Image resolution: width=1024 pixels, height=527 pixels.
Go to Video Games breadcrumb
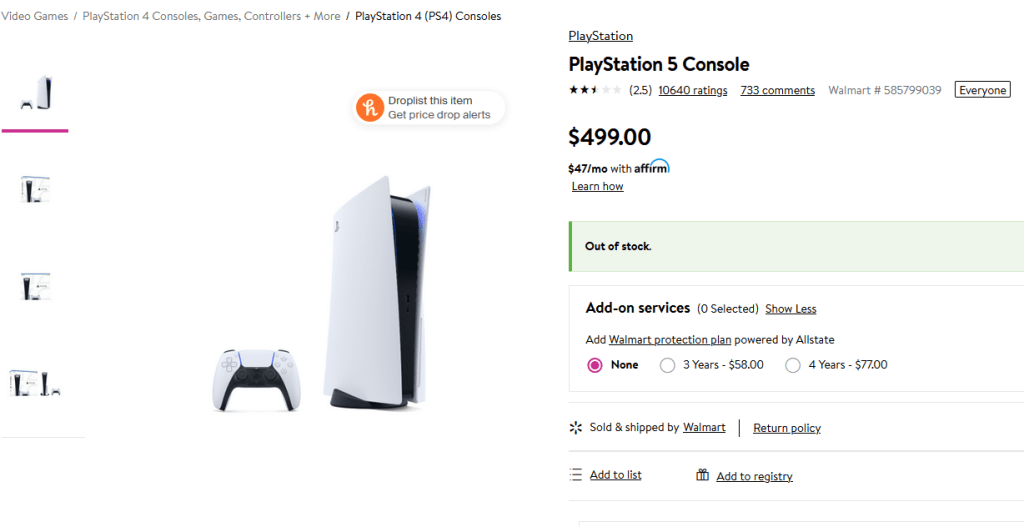tap(34, 16)
